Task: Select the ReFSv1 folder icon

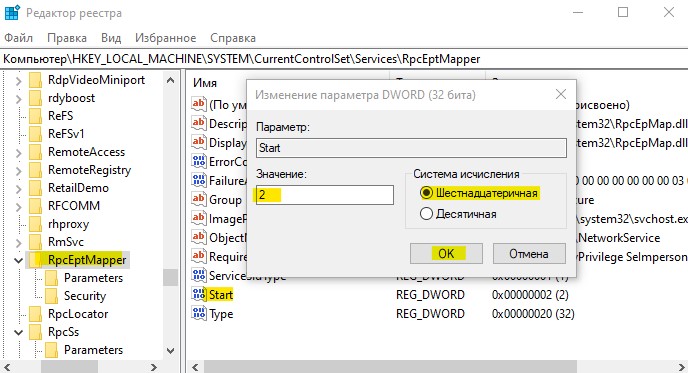Action: pyautogui.click(x=36, y=134)
